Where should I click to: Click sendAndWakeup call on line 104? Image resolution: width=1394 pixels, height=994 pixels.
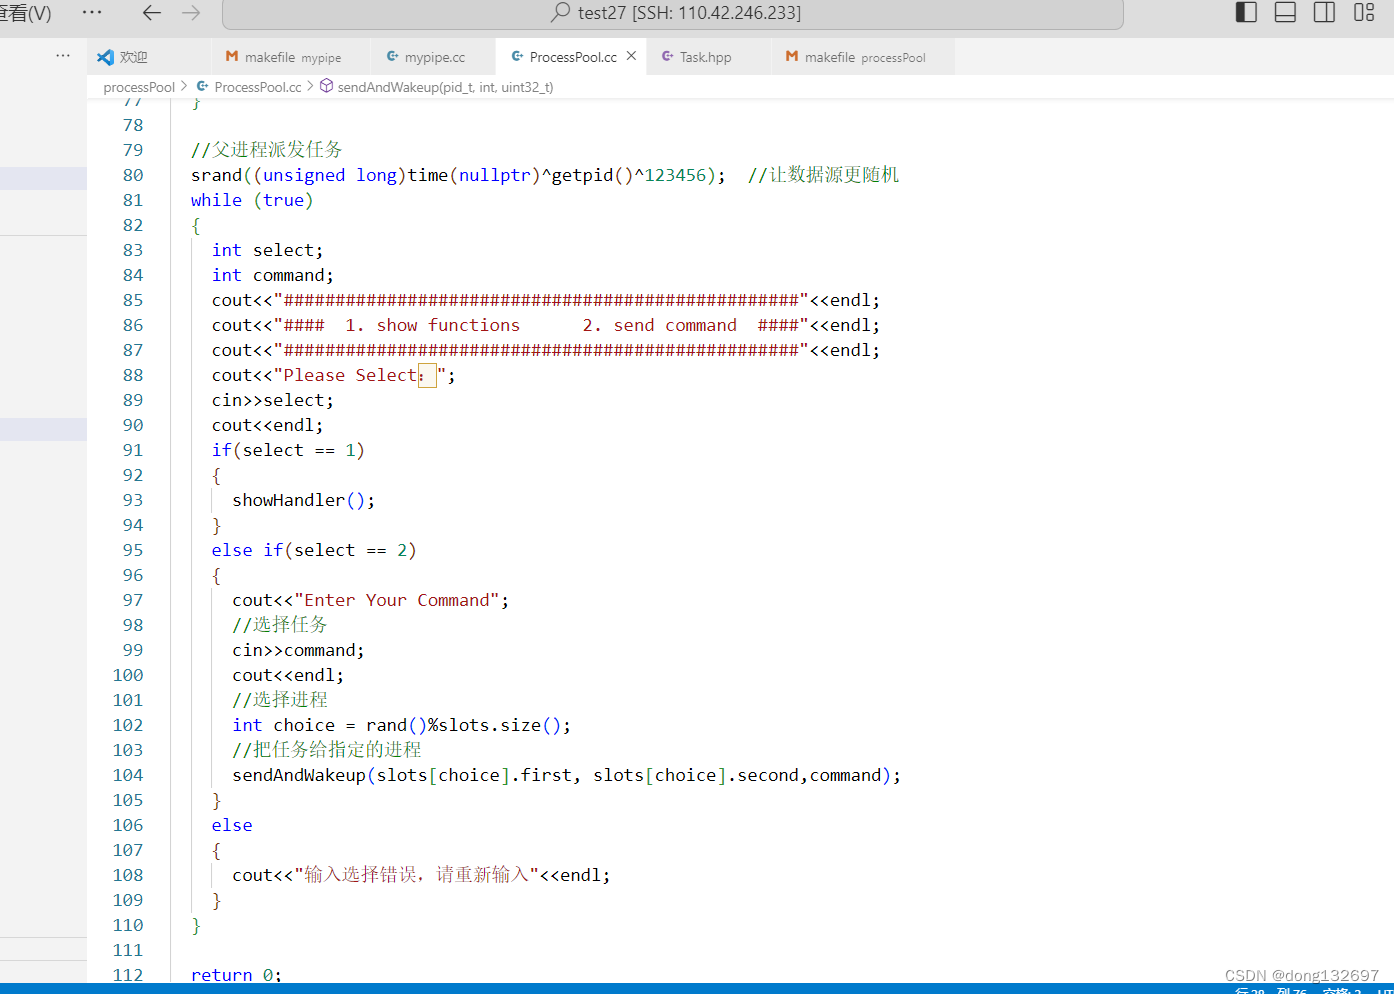[x=567, y=775]
